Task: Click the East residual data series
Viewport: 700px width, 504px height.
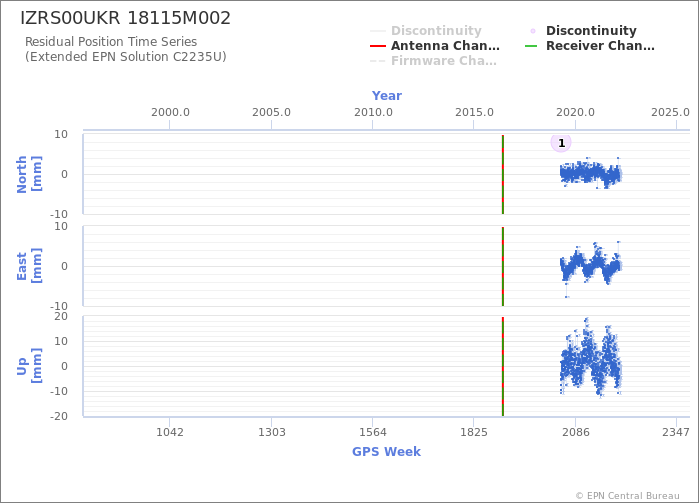Action: 591,268
